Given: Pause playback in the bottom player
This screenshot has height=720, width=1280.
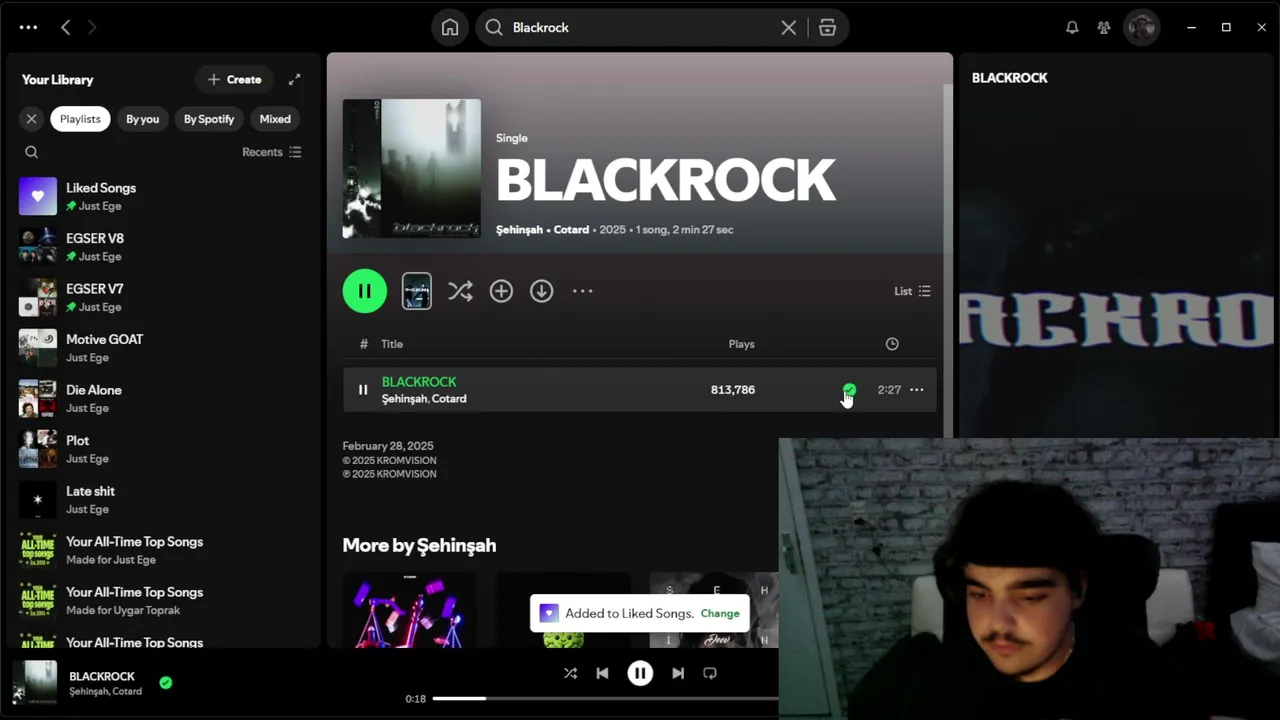Looking at the screenshot, I should pos(640,673).
